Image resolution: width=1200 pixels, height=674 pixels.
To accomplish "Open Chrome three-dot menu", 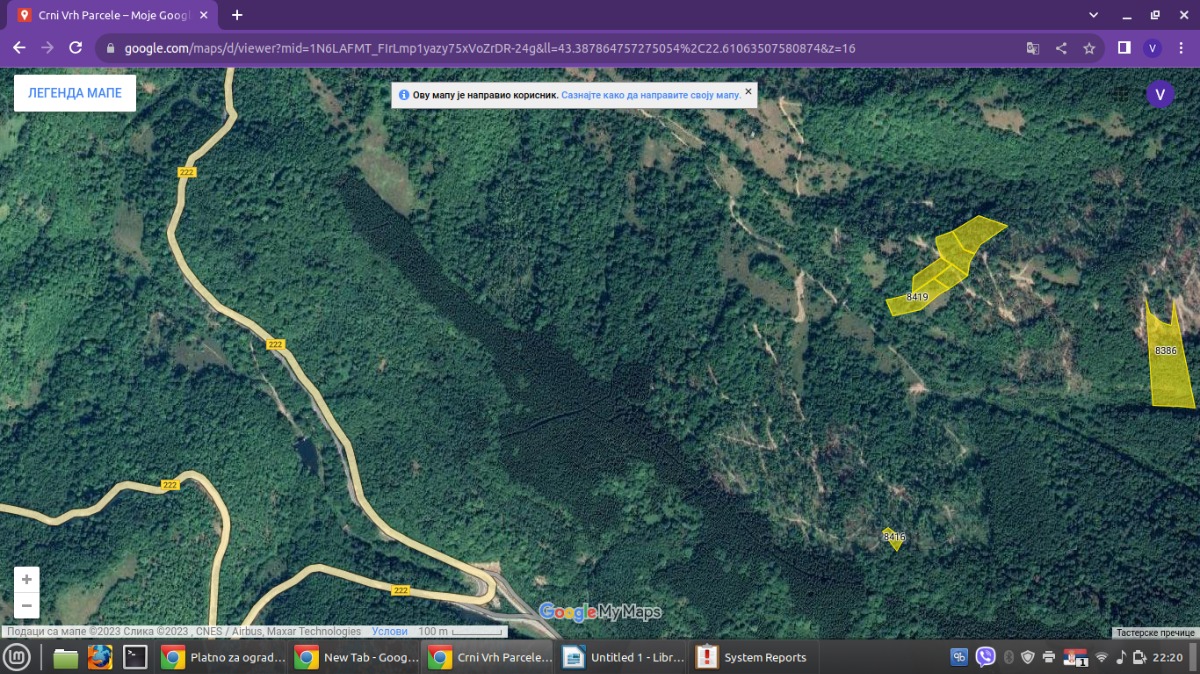I will (1180, 48).
